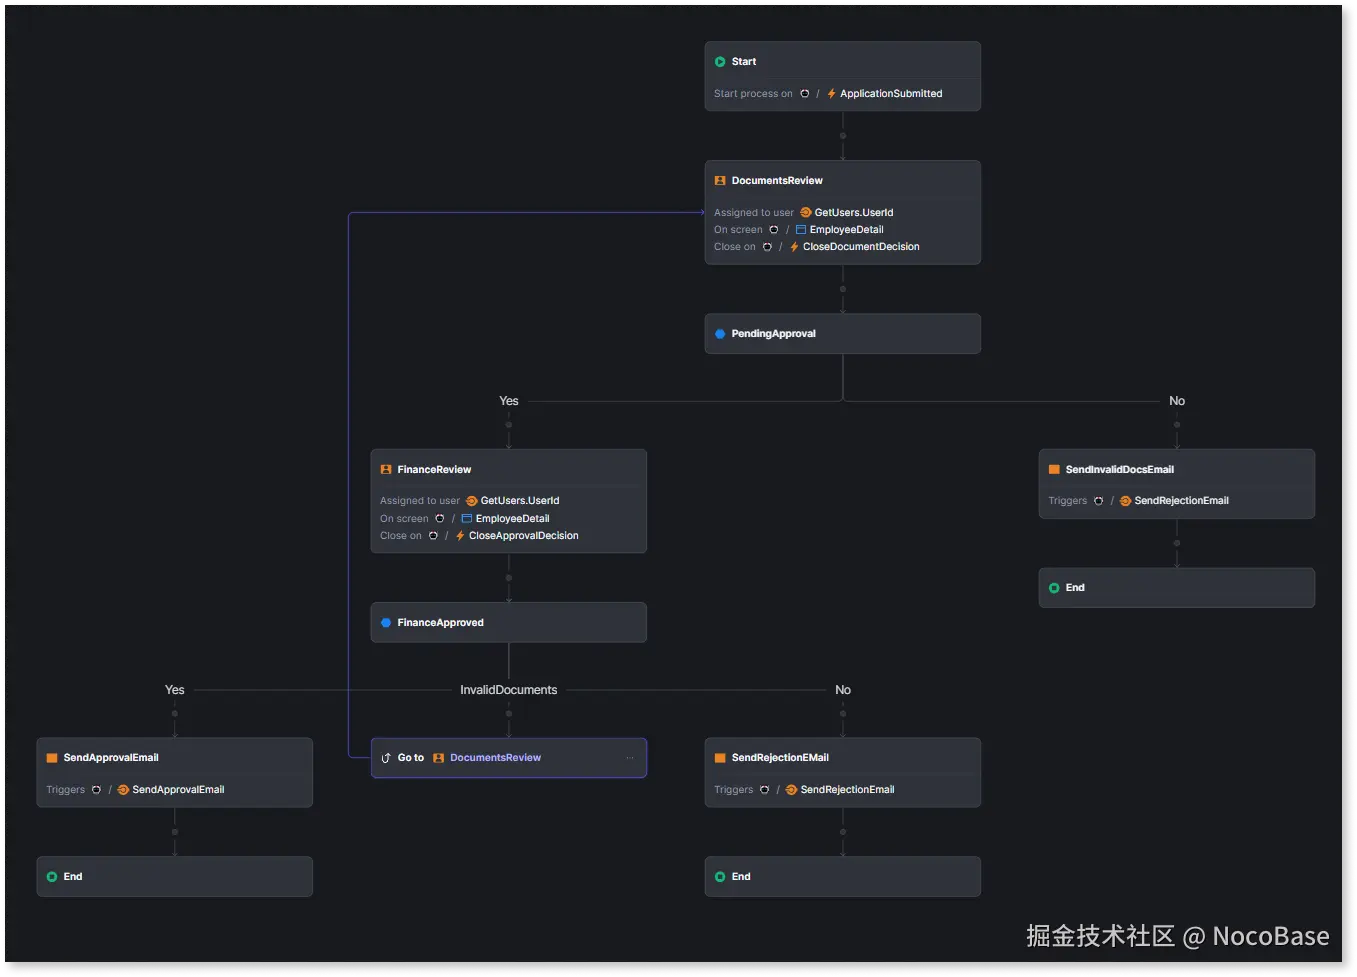This screenshot has height=977, width=1357.
Task: Click the user icon on the DocumentsReview node
Action: [x=720, y=180]
